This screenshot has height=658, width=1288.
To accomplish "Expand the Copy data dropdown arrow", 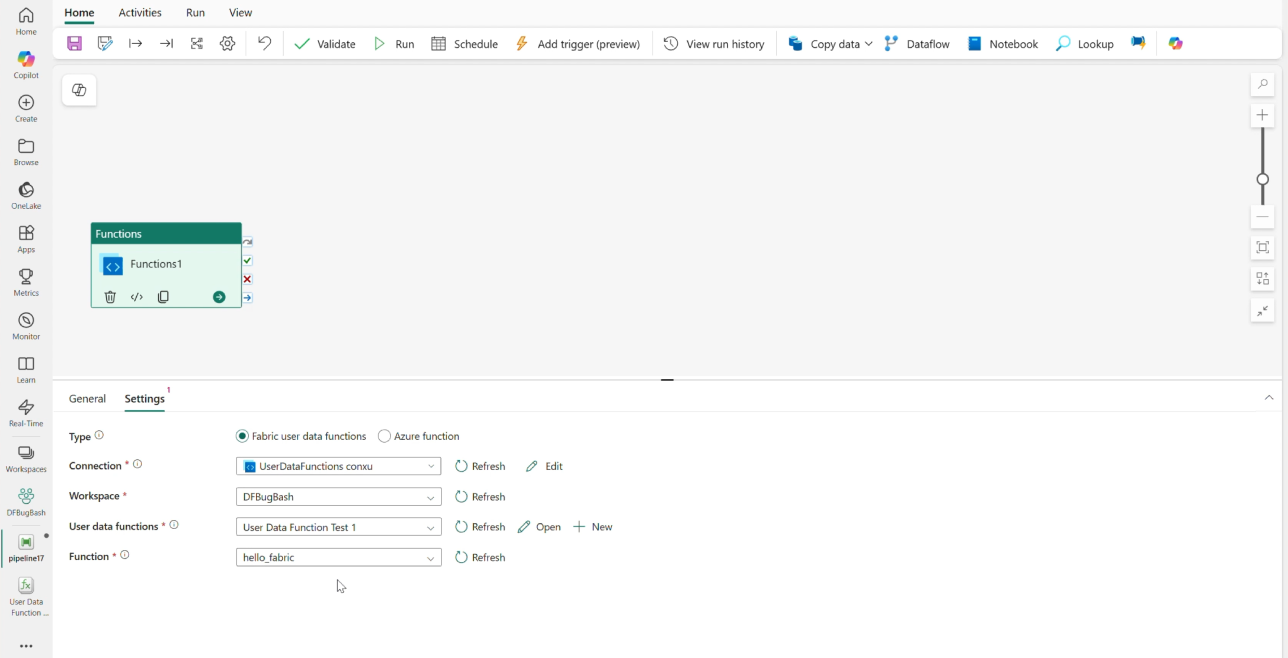I will (x=868, y=44).
